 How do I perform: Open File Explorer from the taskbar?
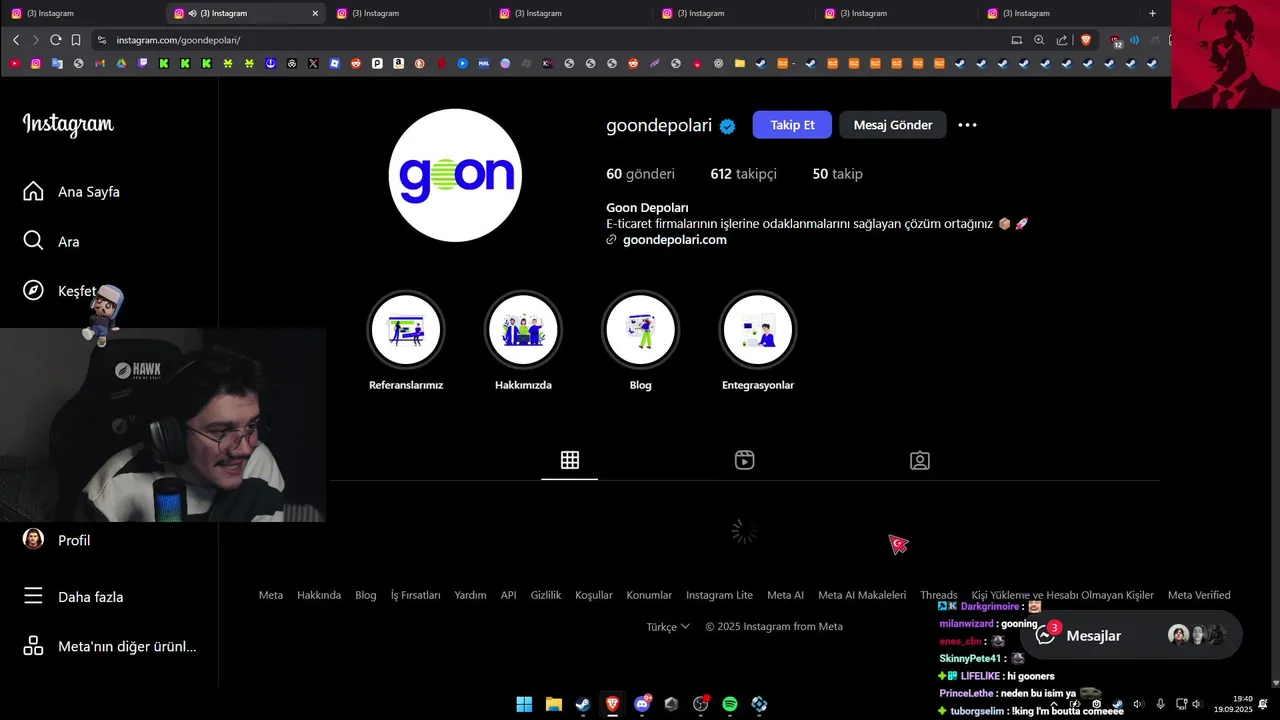click(x=553, y=704)
